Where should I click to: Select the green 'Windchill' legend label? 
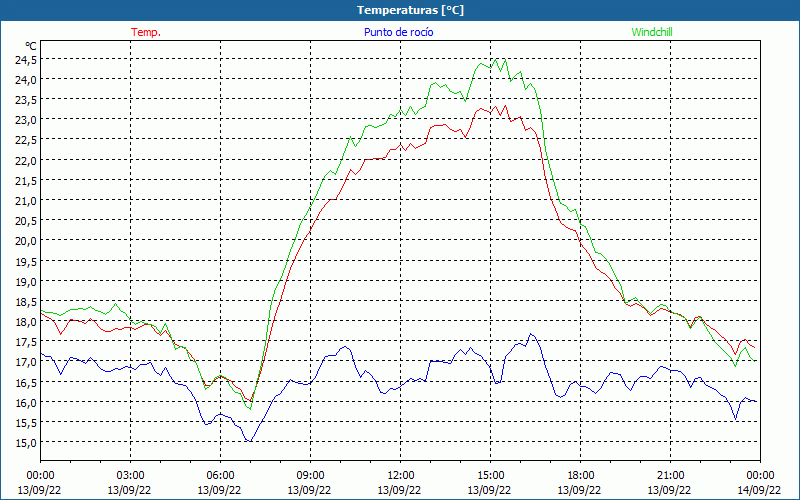(652, 32)
